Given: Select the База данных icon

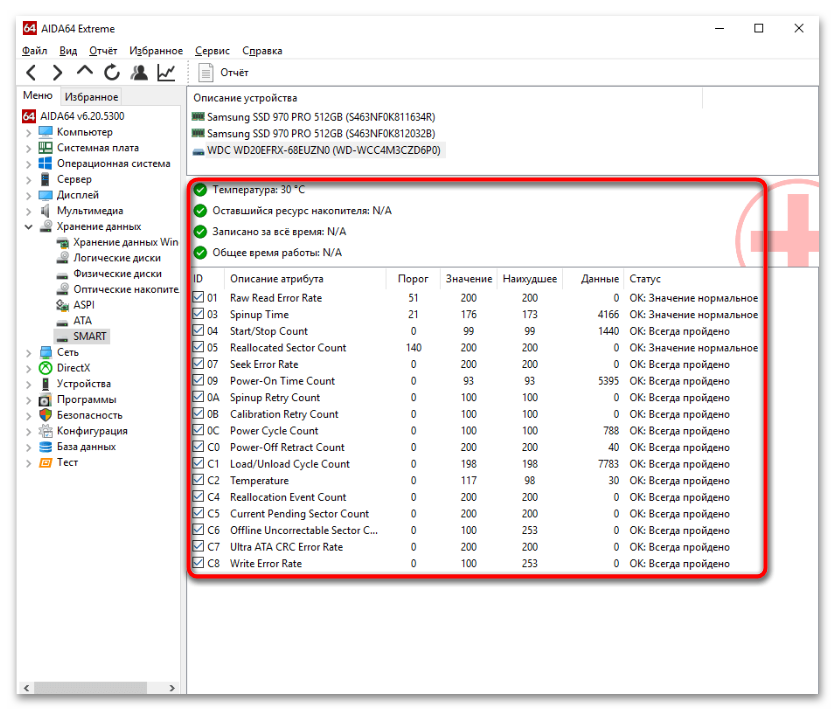Looking at the screenshot, I should [45, 447].
